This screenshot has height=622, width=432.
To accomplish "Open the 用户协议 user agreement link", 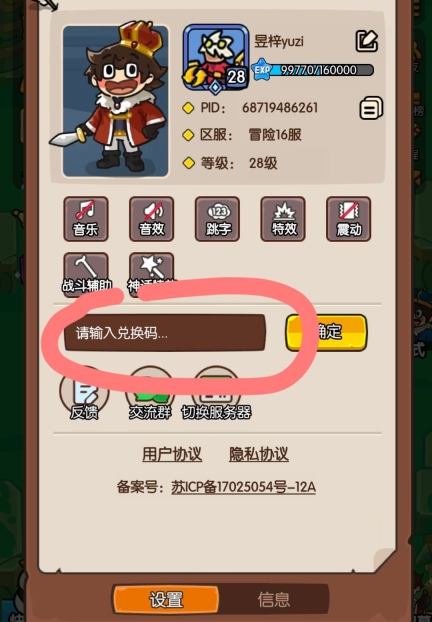I will pyautogui.click(x=172, y=454).
